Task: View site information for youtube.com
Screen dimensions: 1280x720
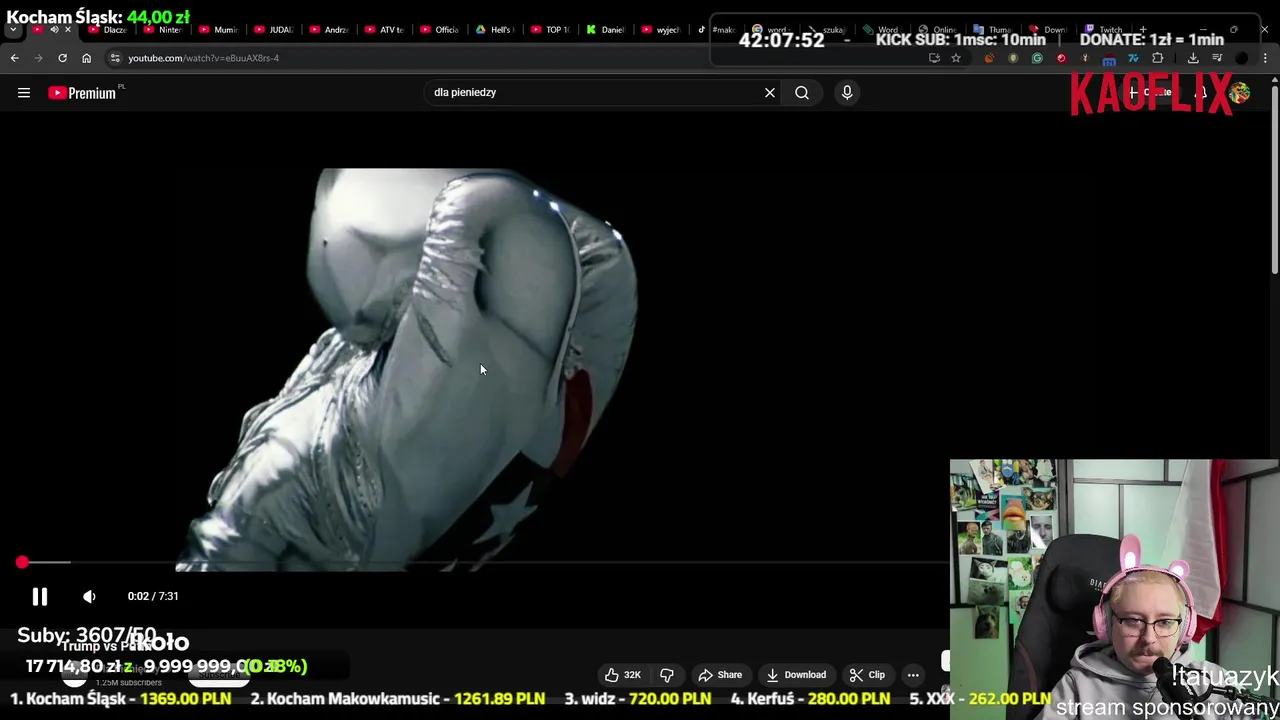Action: coord(115,58)
